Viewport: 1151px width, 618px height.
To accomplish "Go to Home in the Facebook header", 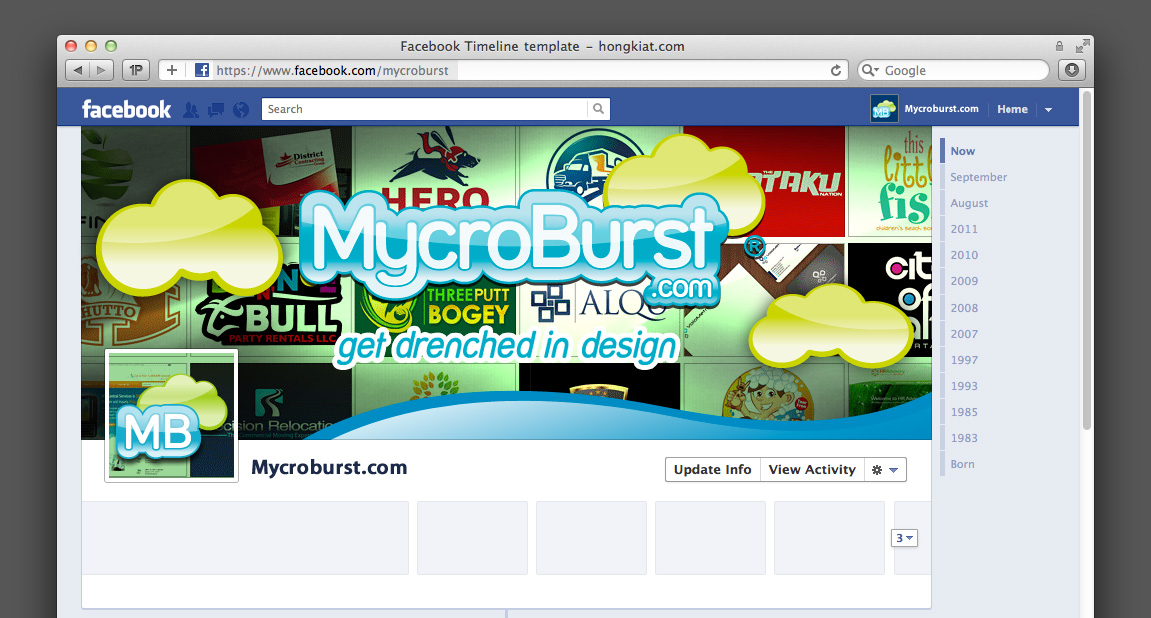I will 1012,109.
